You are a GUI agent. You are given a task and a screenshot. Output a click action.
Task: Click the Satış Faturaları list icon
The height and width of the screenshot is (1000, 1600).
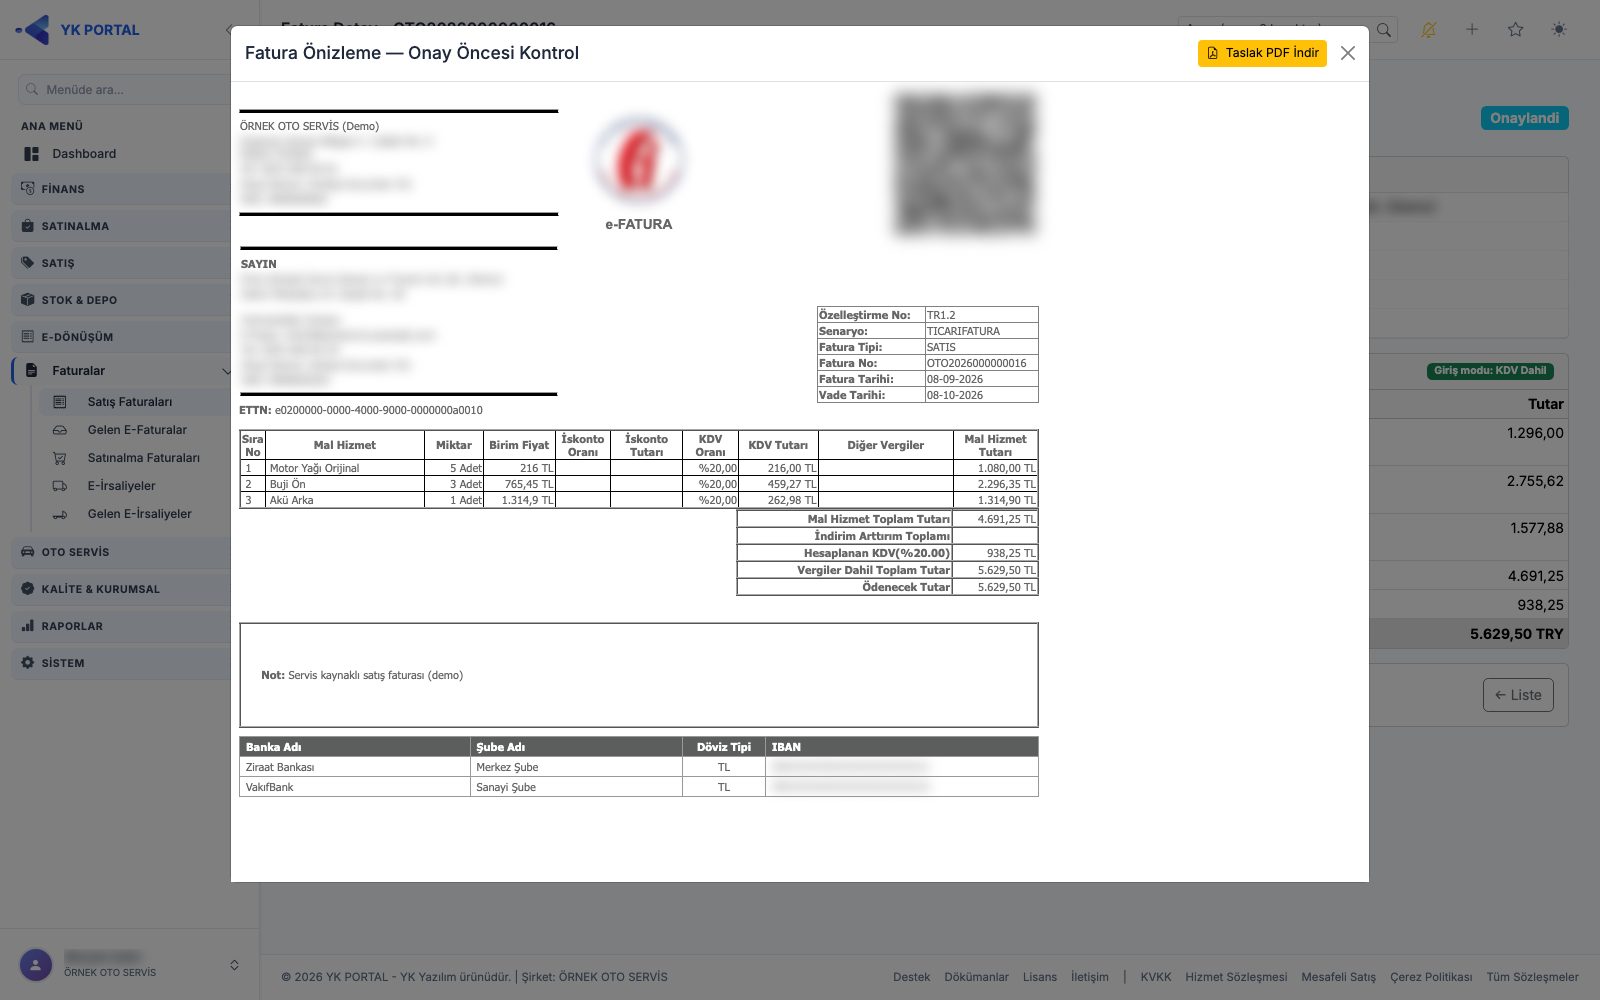point(60,402)
